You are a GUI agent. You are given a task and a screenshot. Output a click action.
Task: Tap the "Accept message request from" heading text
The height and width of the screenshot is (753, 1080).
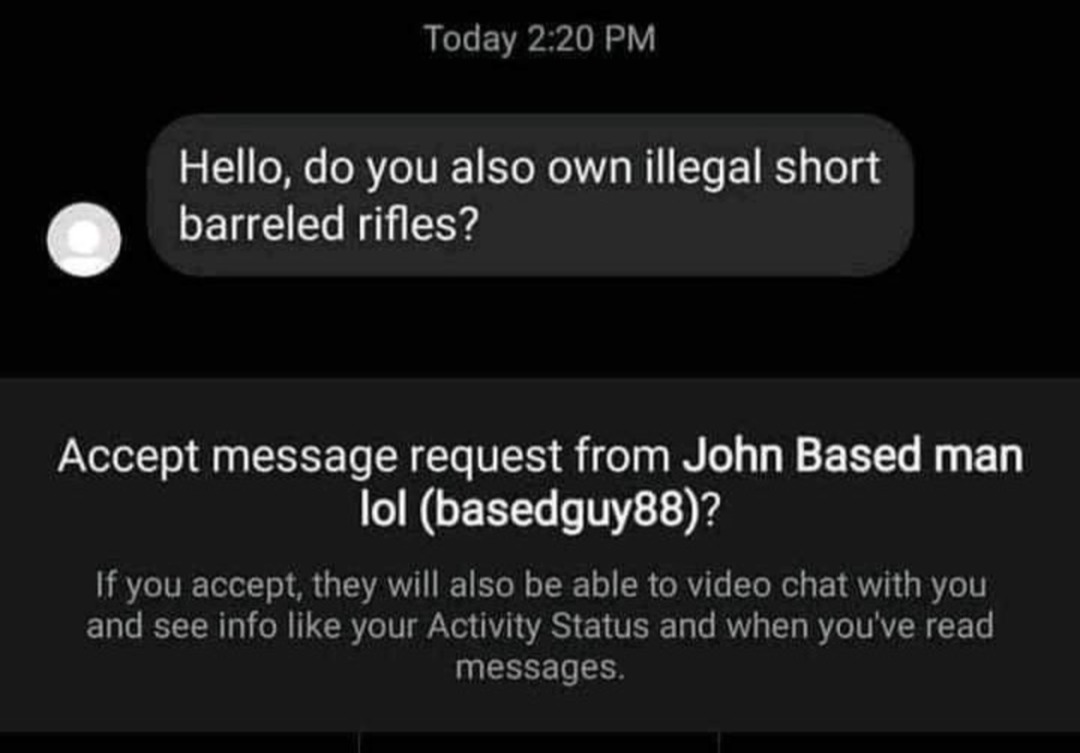click(364, 457)
